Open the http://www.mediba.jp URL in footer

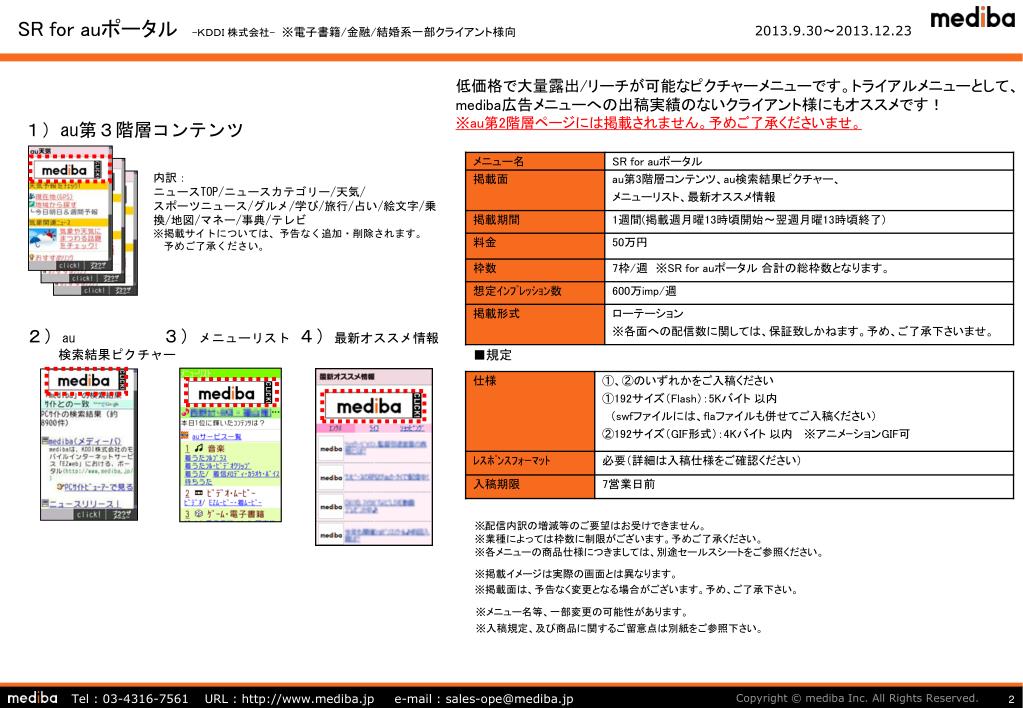tap(308, 698)
